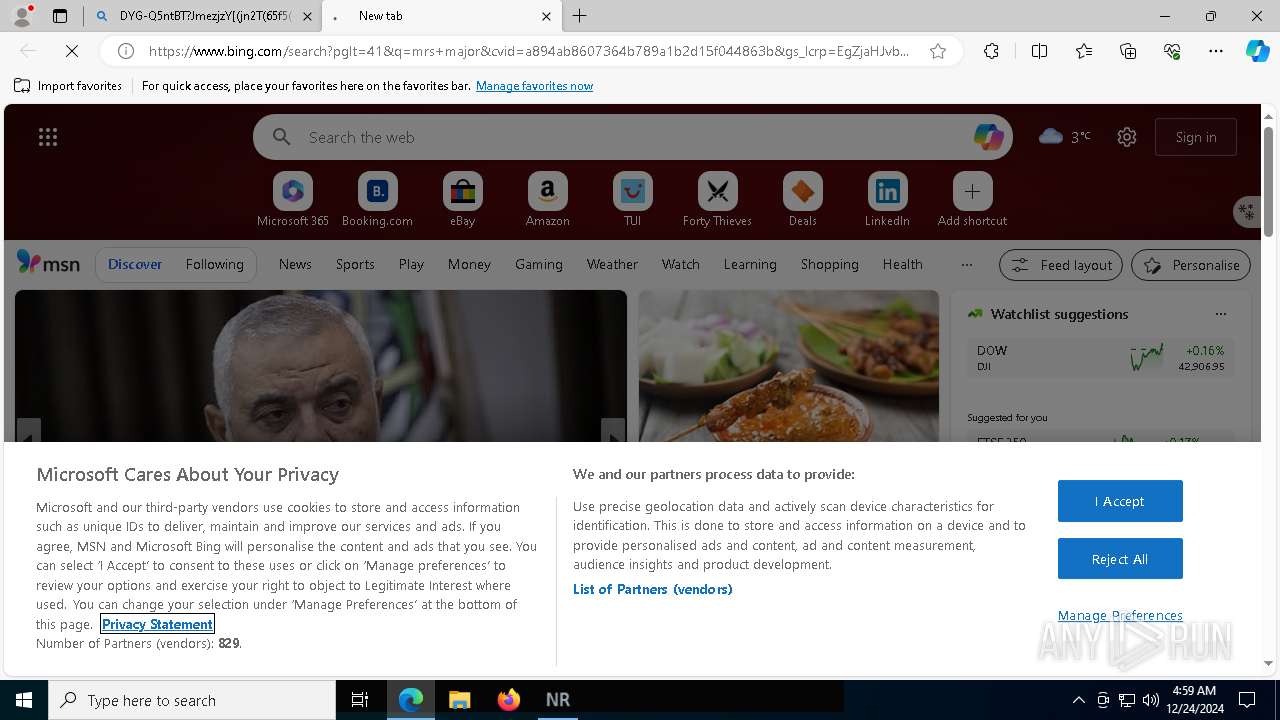The height and width of the screenshot is (720, 1280).
Task: Open the Booking.com shortcut
Action: point(377,199)
